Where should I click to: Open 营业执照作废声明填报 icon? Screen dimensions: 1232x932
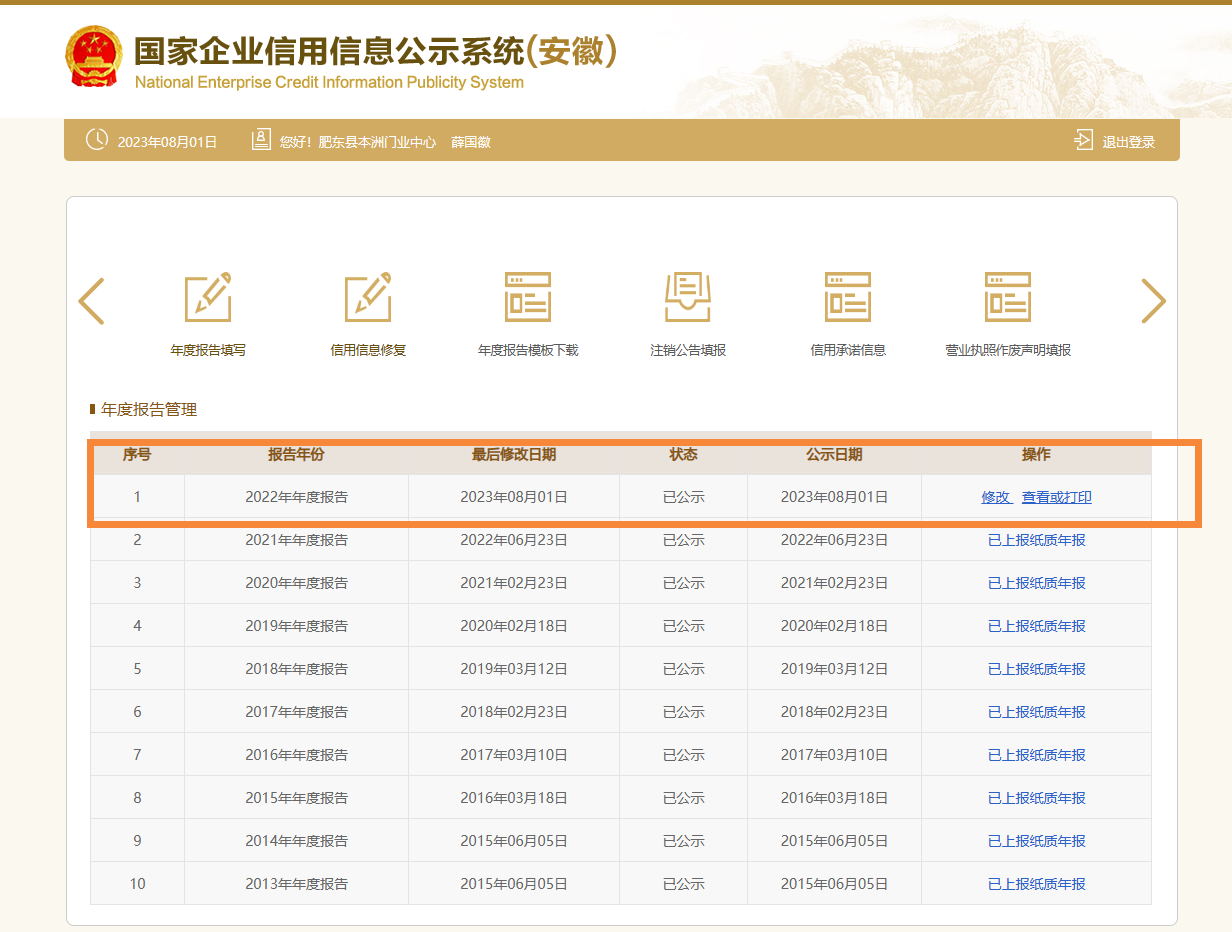point(1008,297)
